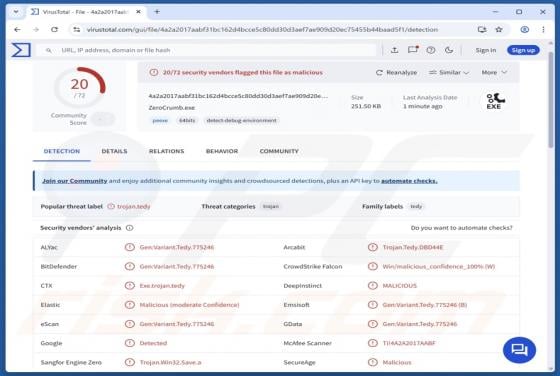Expand the Similar dropdown
This screenshot has width=560, height=376.
point(449,72)
